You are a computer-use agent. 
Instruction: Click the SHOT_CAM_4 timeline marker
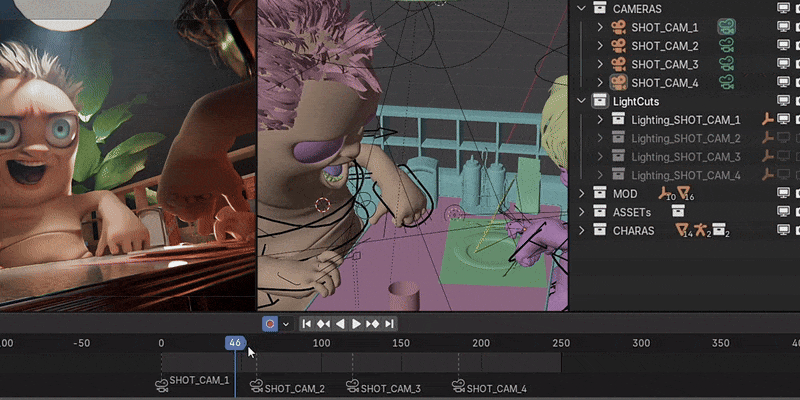tap(489, 387)
